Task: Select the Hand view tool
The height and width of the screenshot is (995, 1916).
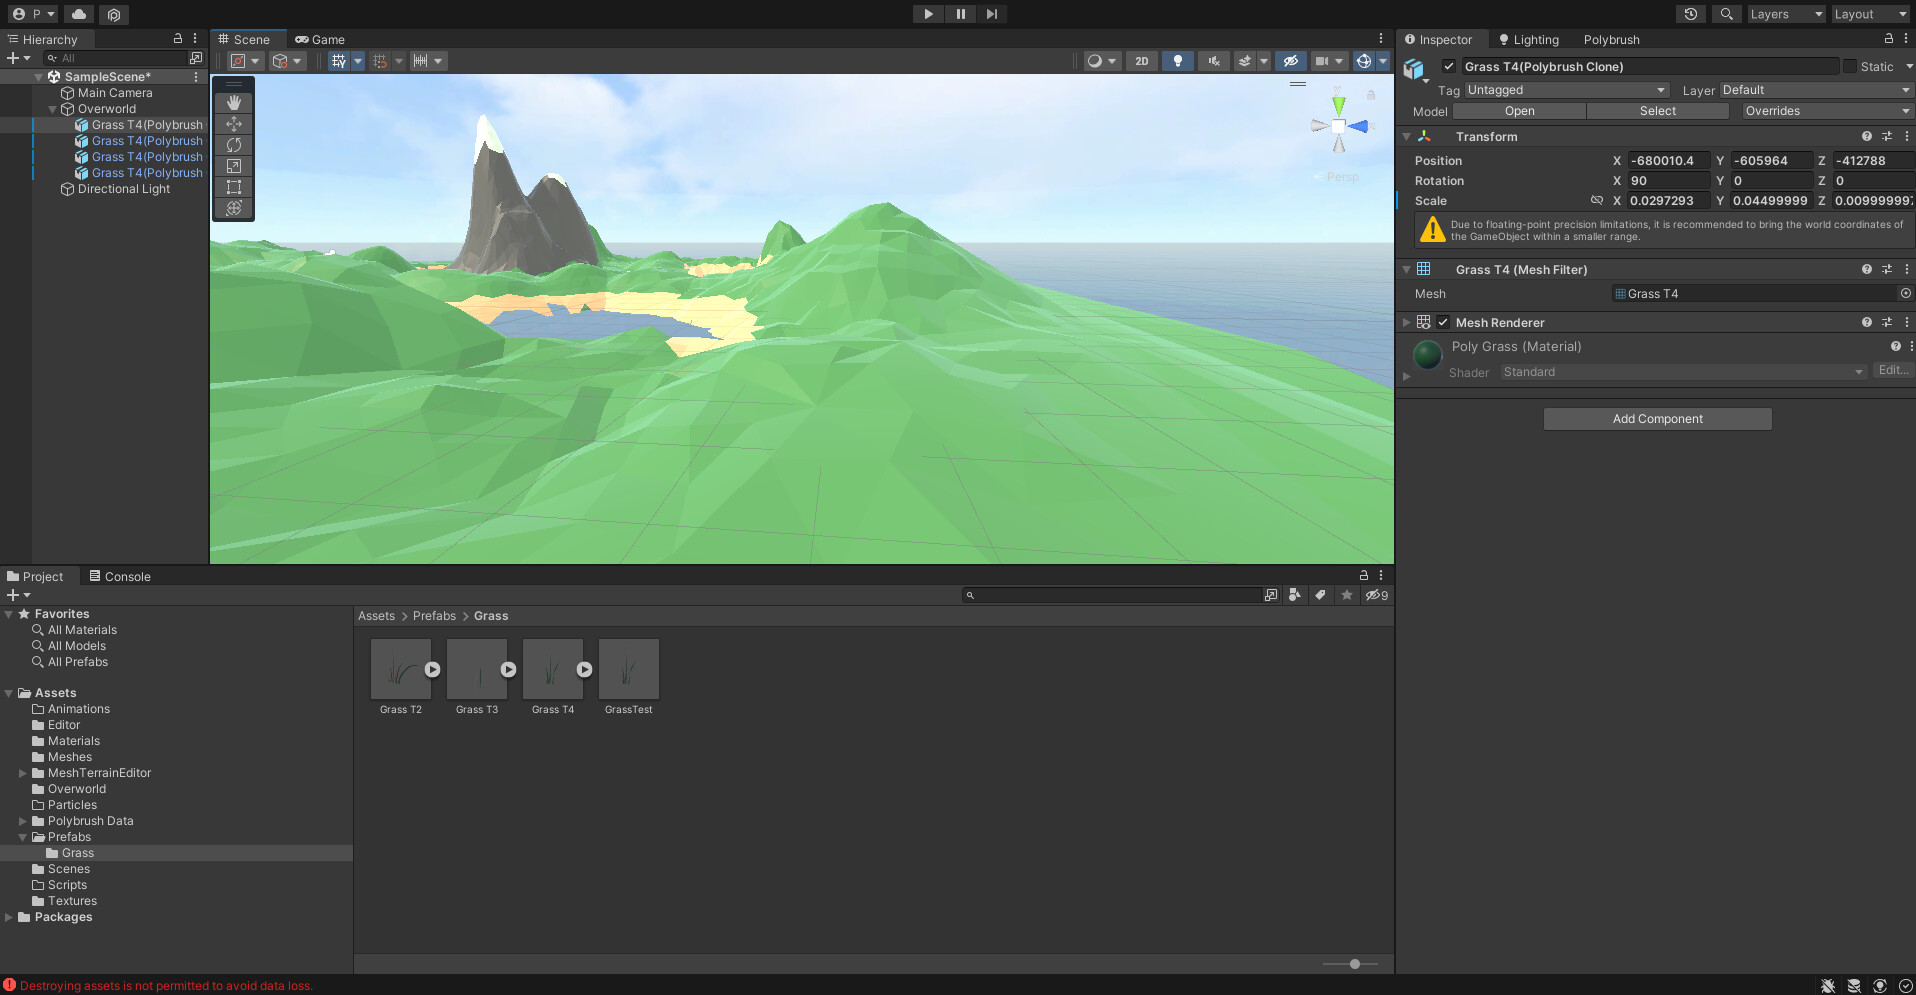Action: tap(233, 101)
